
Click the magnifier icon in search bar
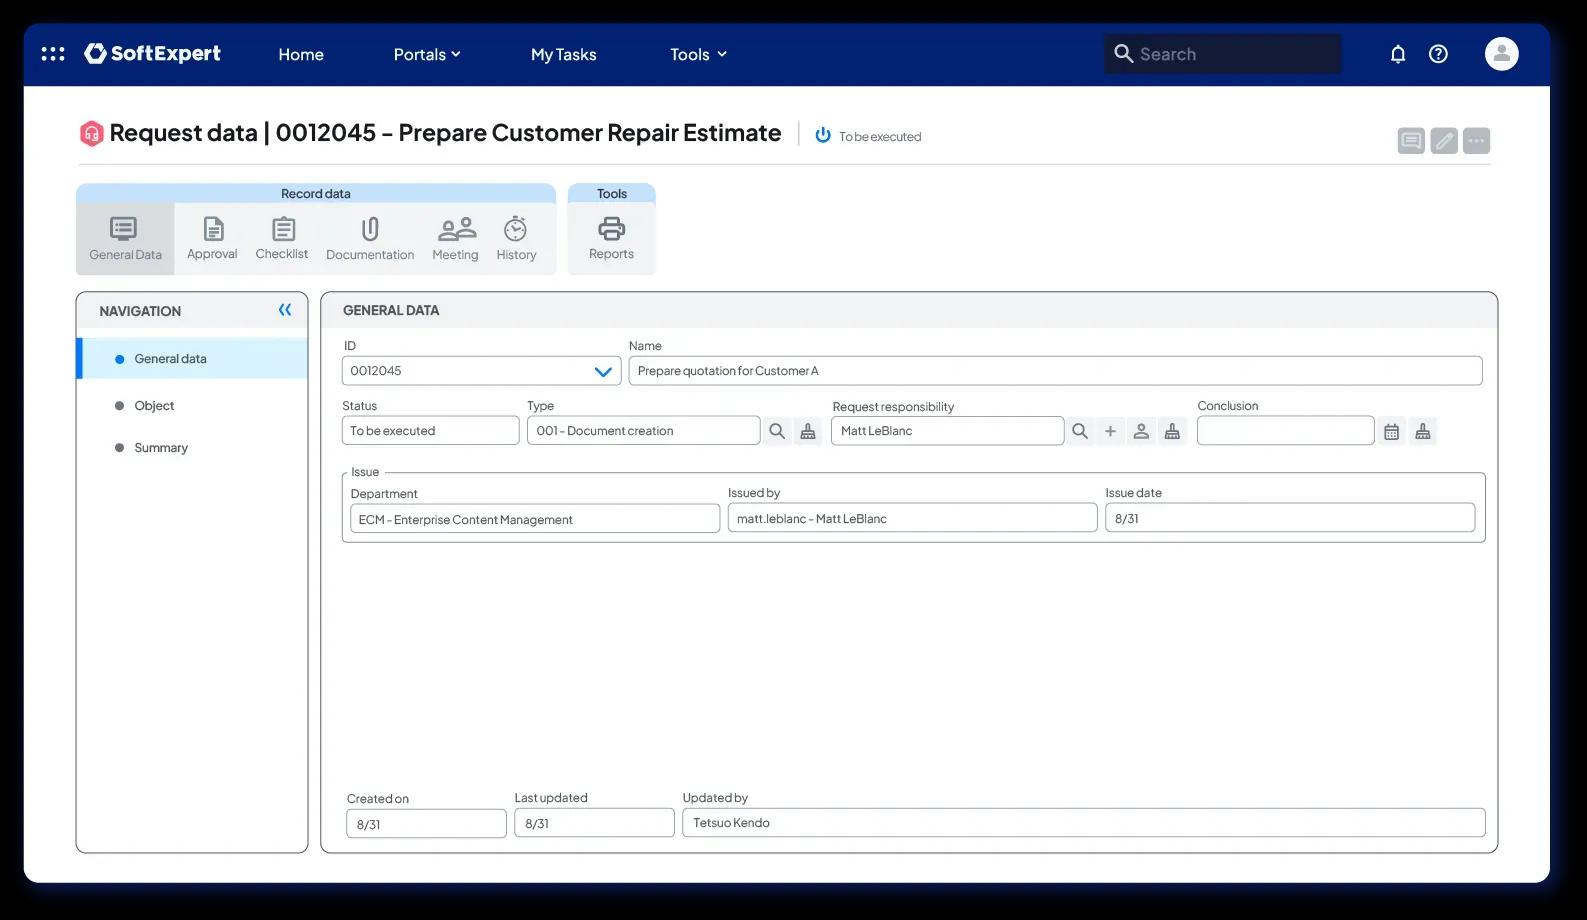(1124, 53)
